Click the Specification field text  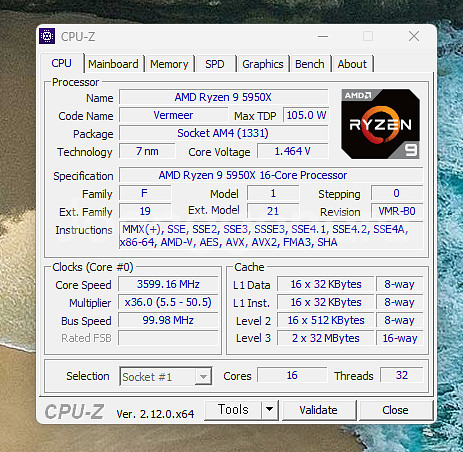click(271, 175)
